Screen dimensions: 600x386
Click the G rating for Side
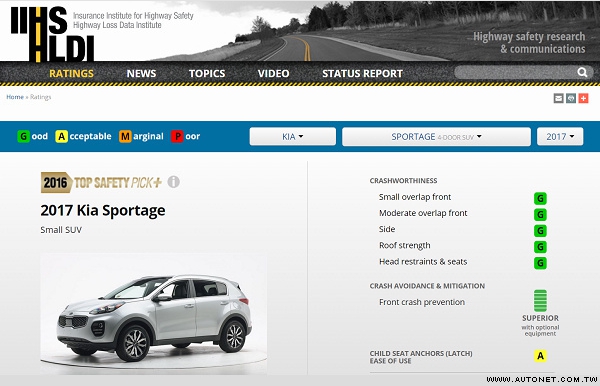(540, 231)
